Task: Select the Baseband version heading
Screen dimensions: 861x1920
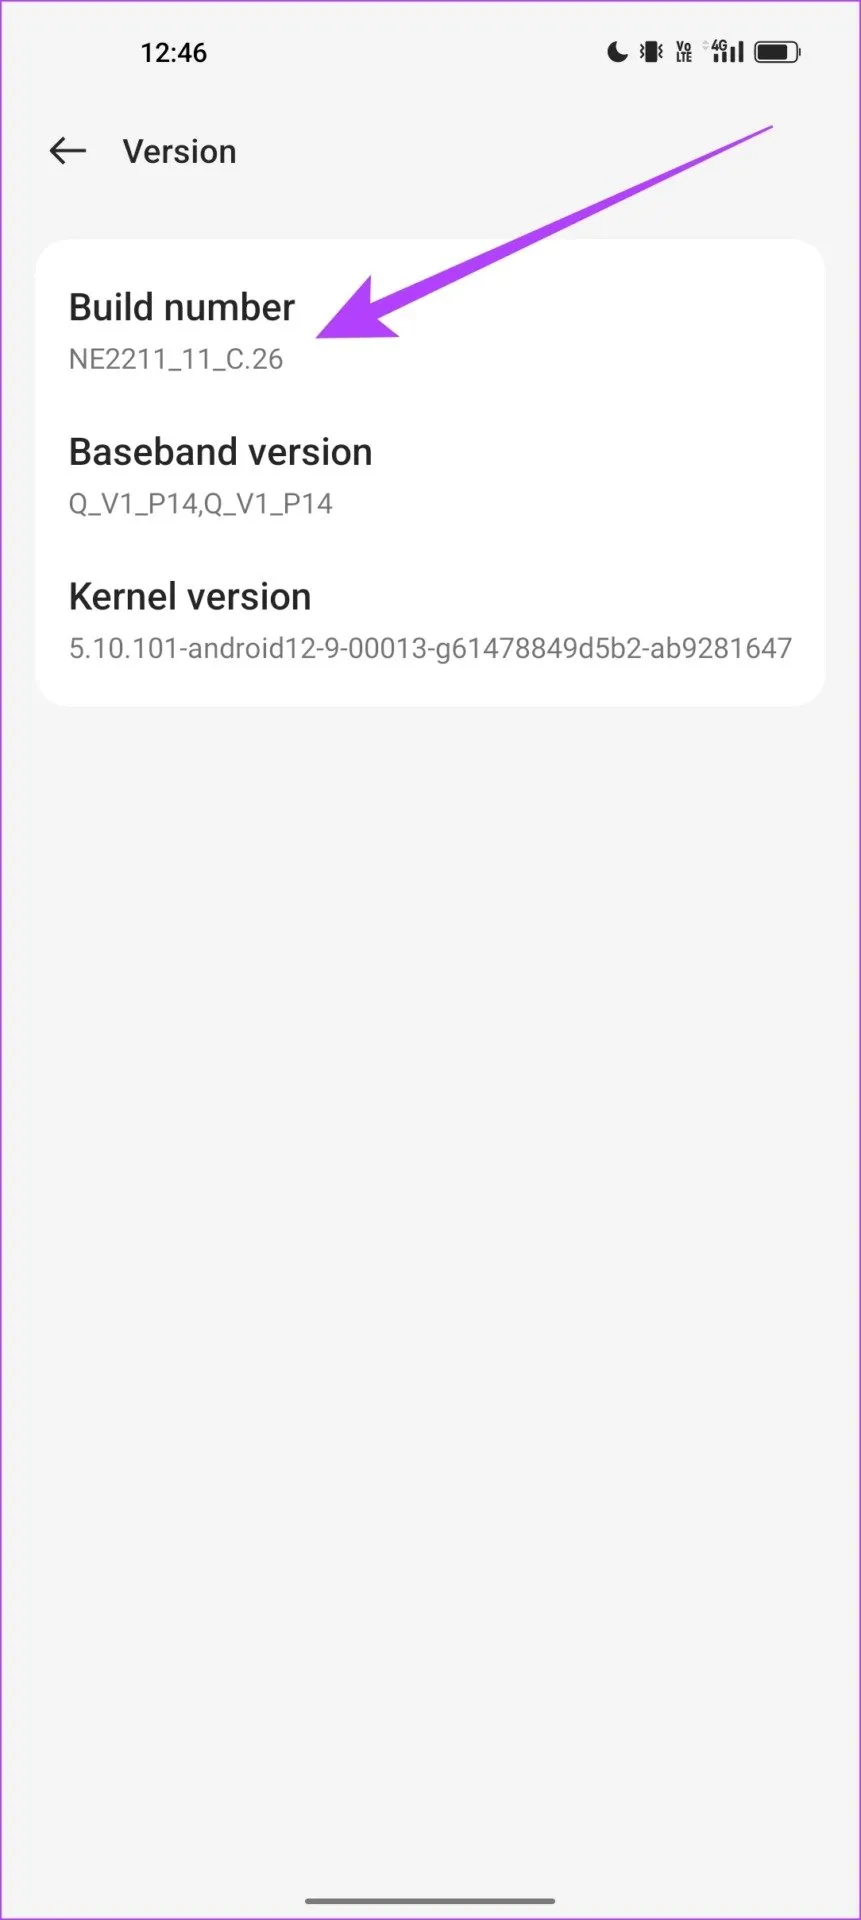Action: [x=221, y=452]
